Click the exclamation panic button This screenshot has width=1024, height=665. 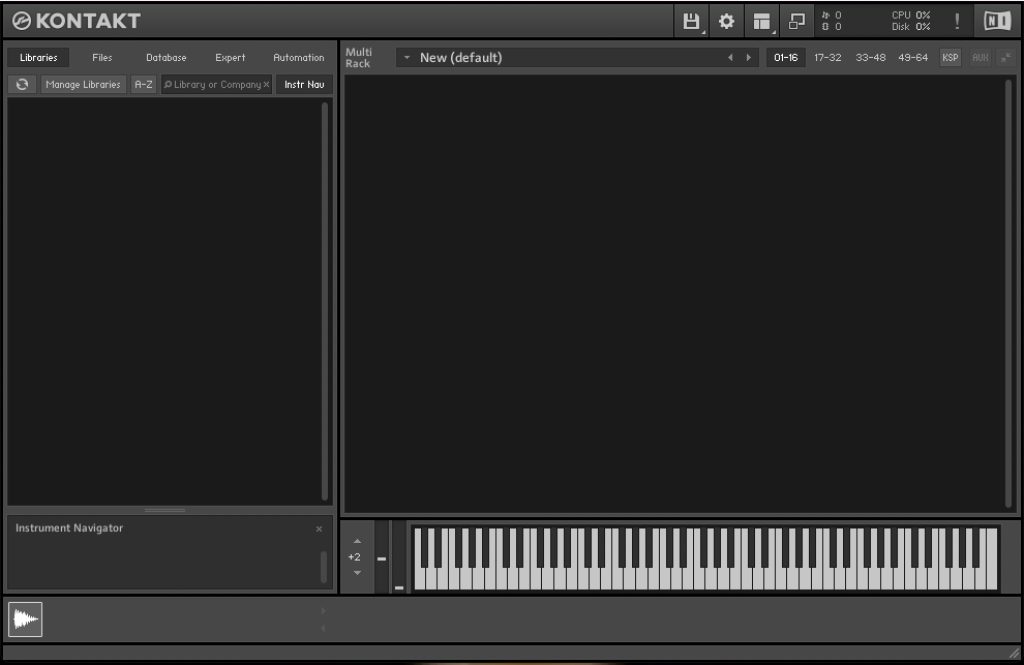(957, 21)
